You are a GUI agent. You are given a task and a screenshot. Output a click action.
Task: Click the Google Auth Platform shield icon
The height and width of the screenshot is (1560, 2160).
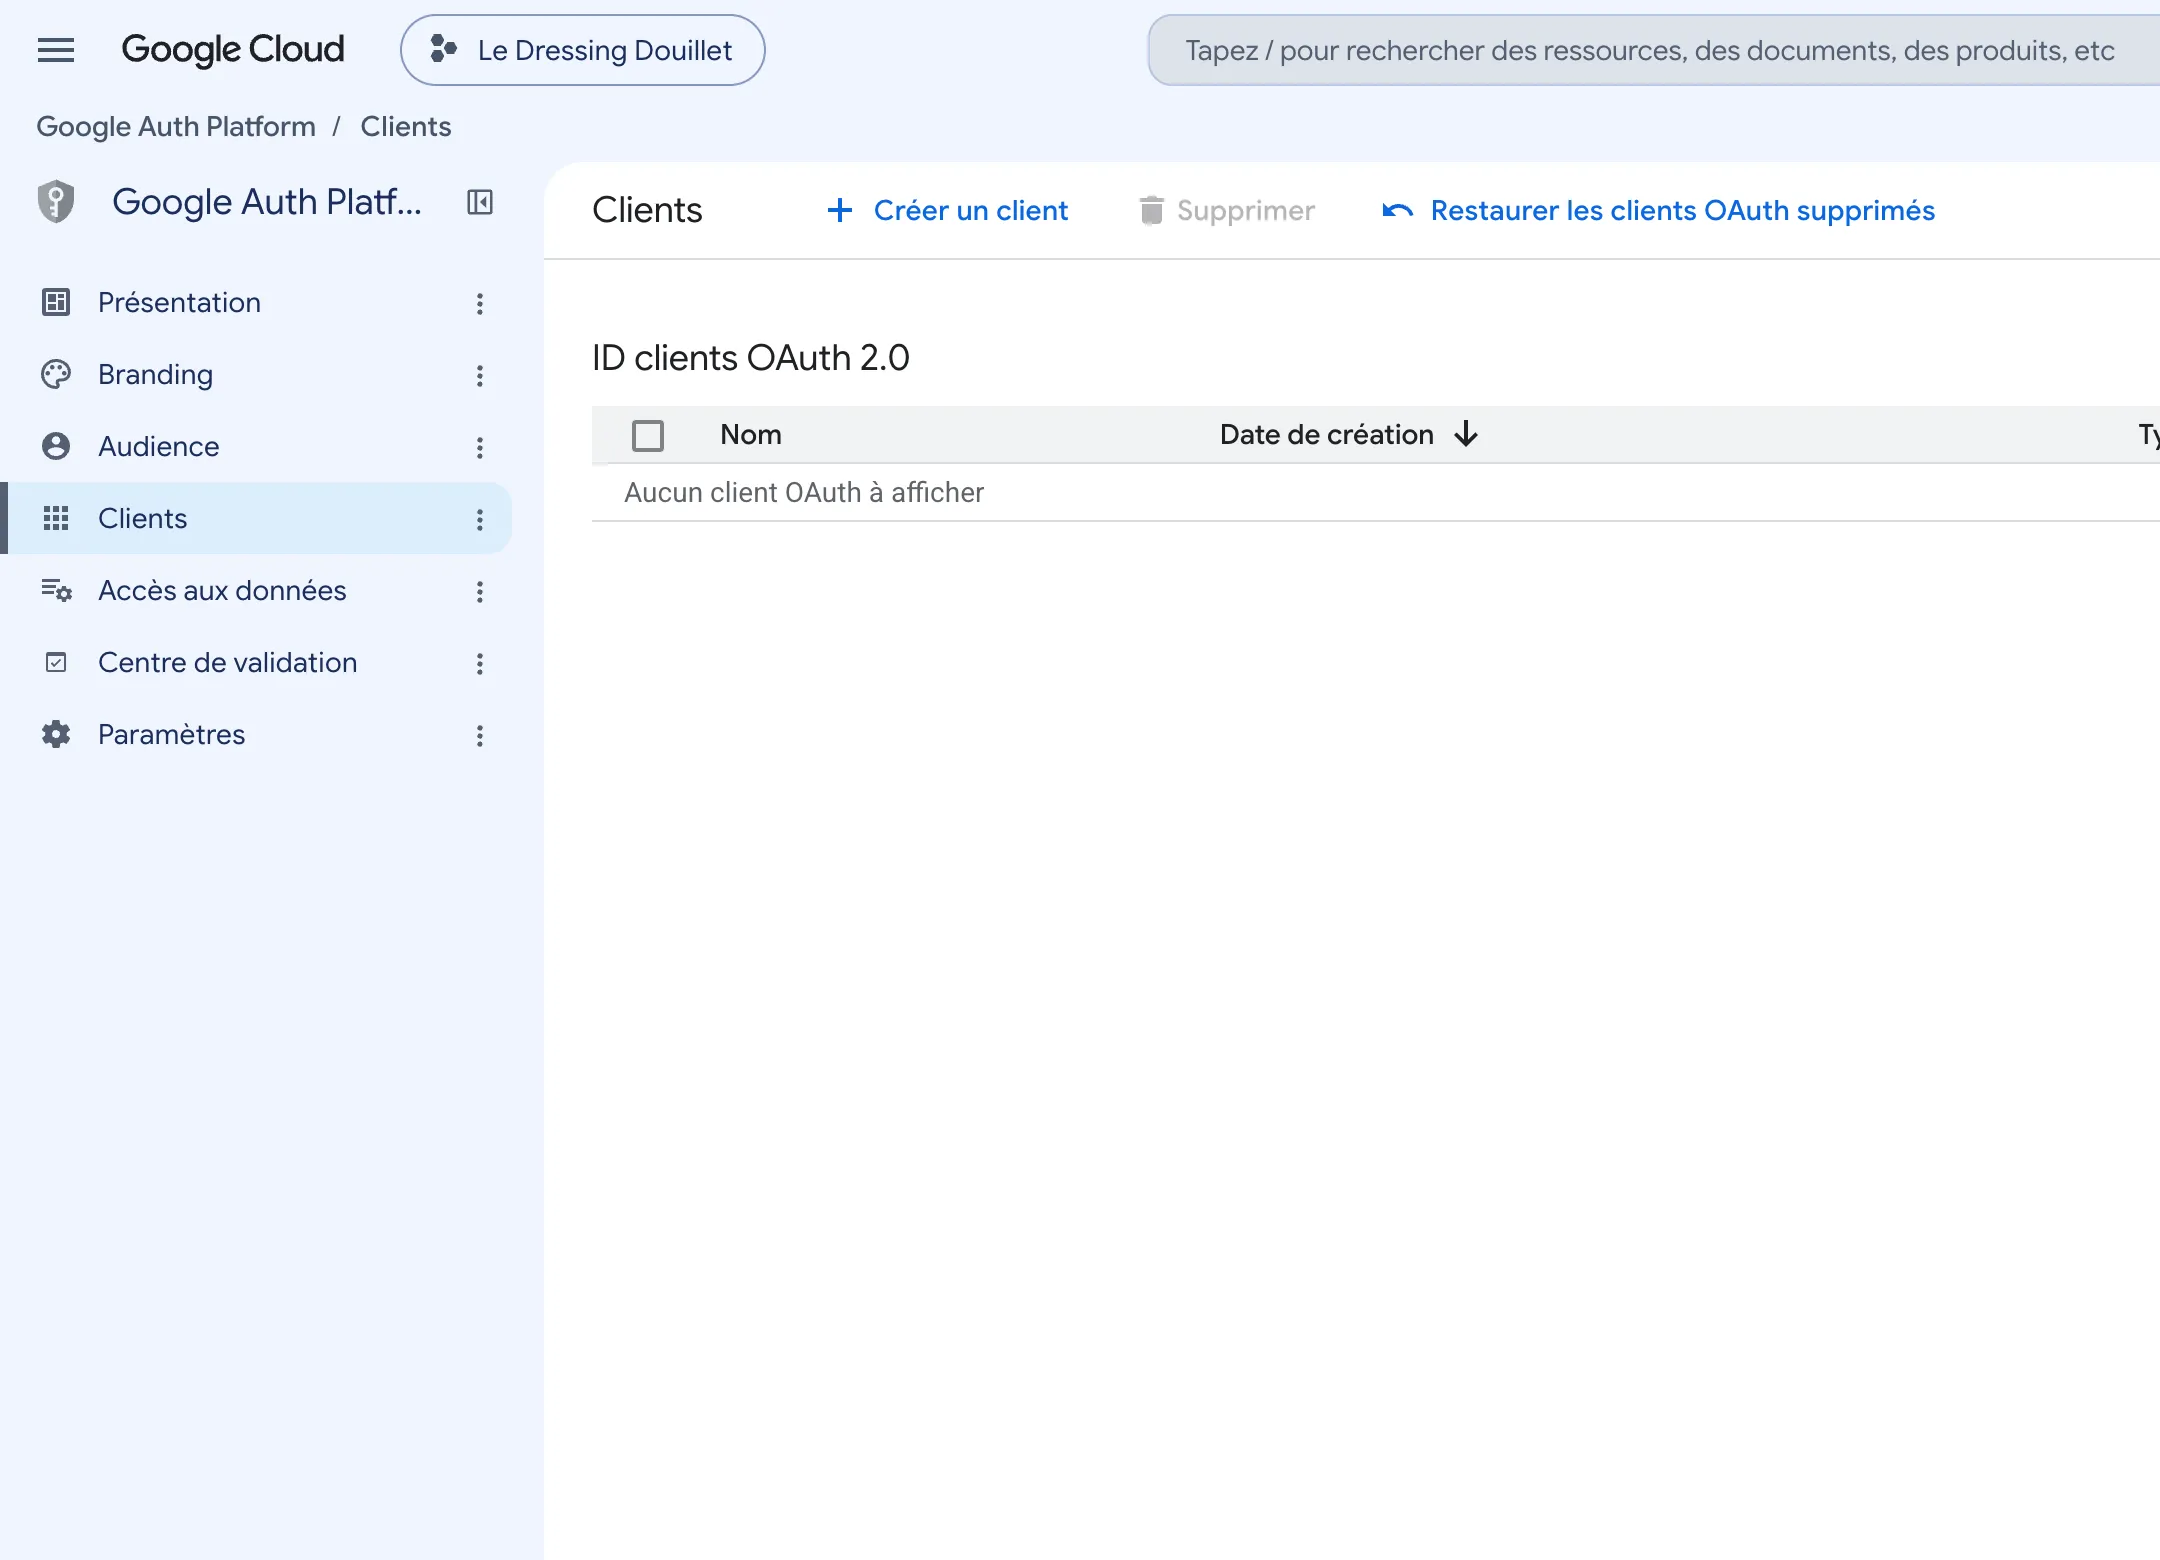click(x=56, y=202)
